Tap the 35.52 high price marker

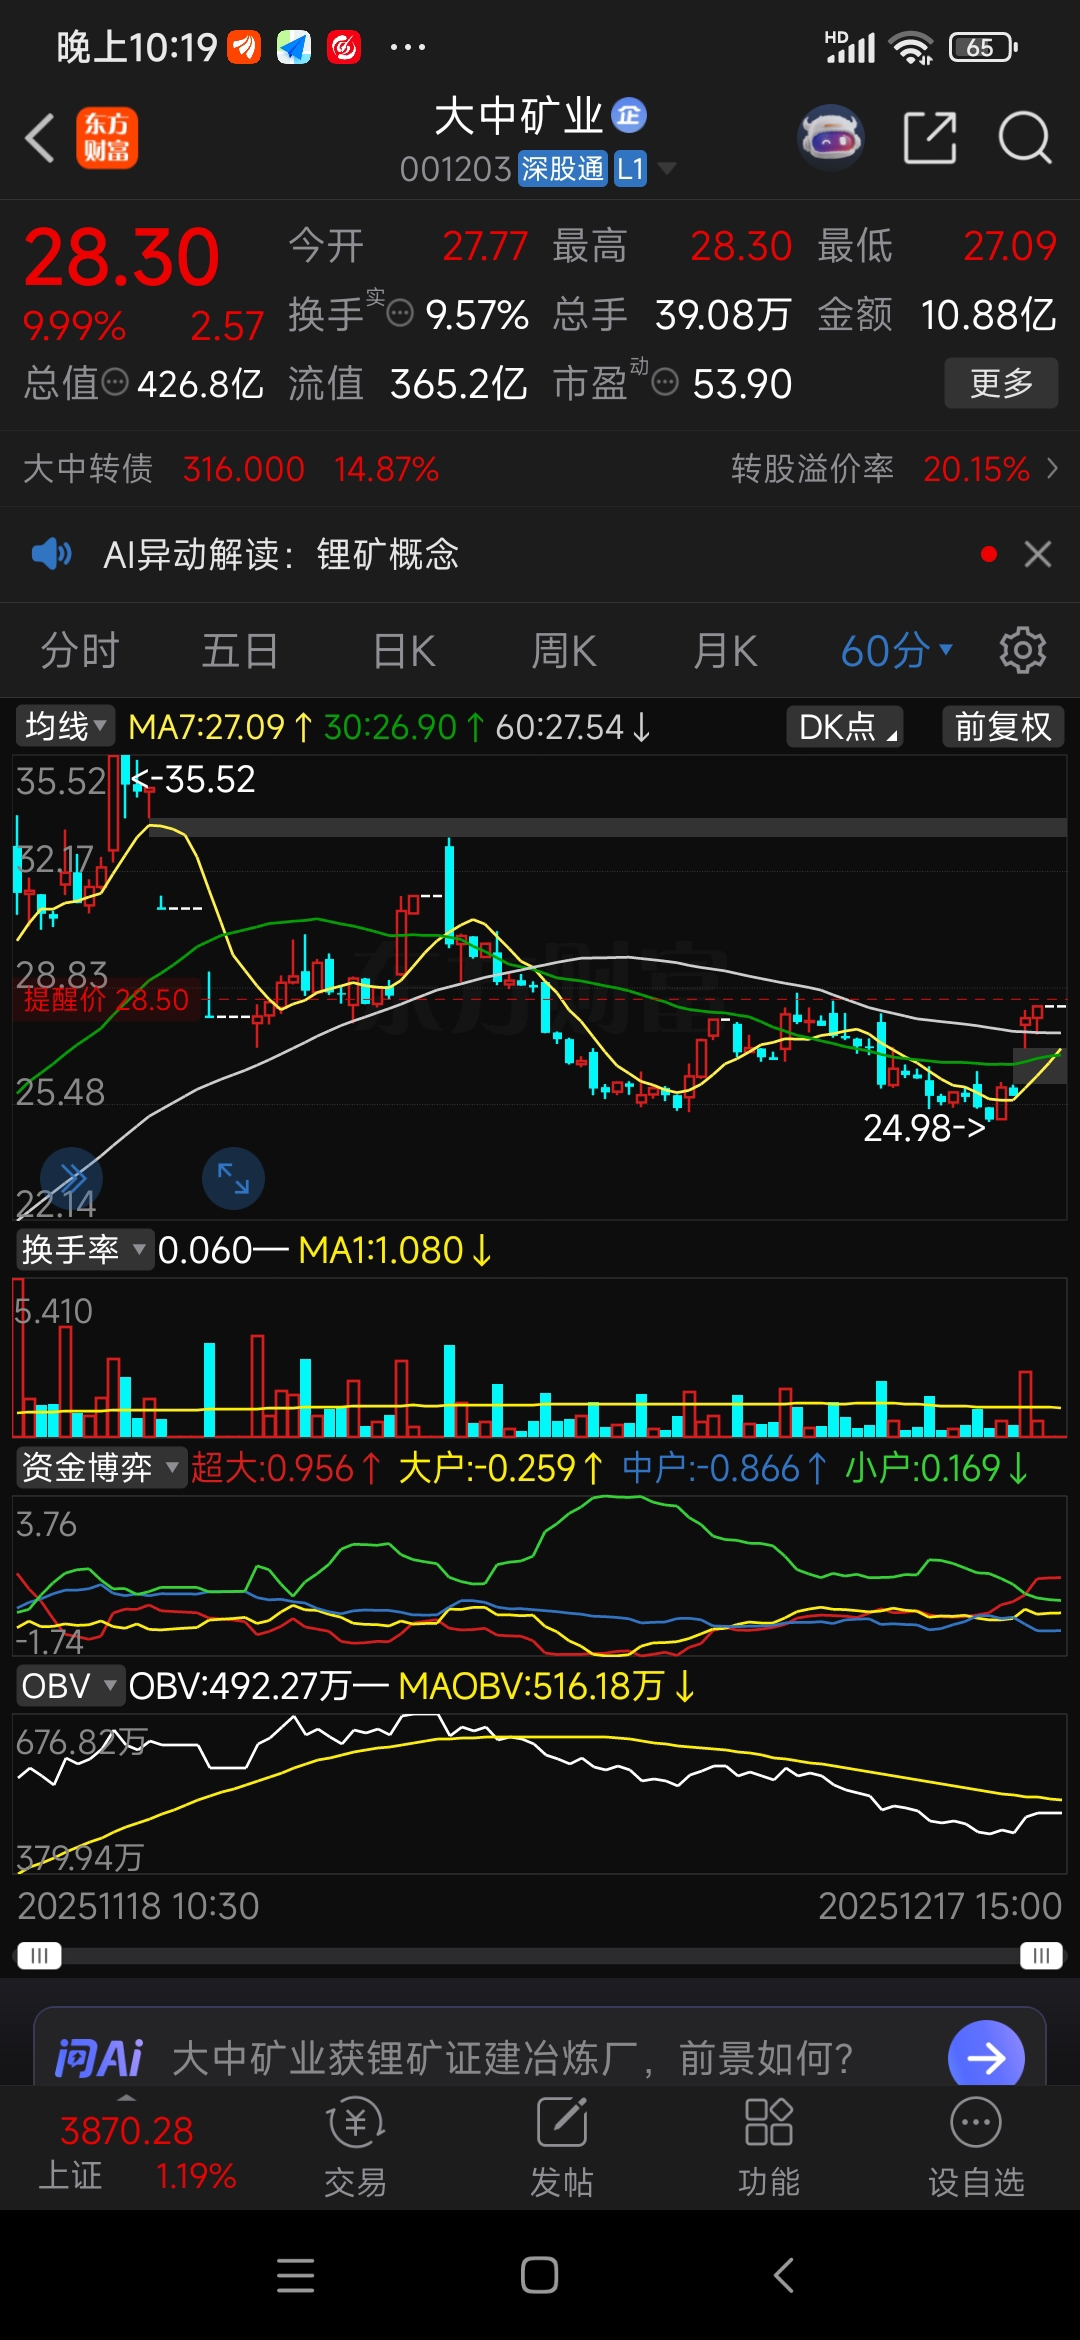click(194, 779)
